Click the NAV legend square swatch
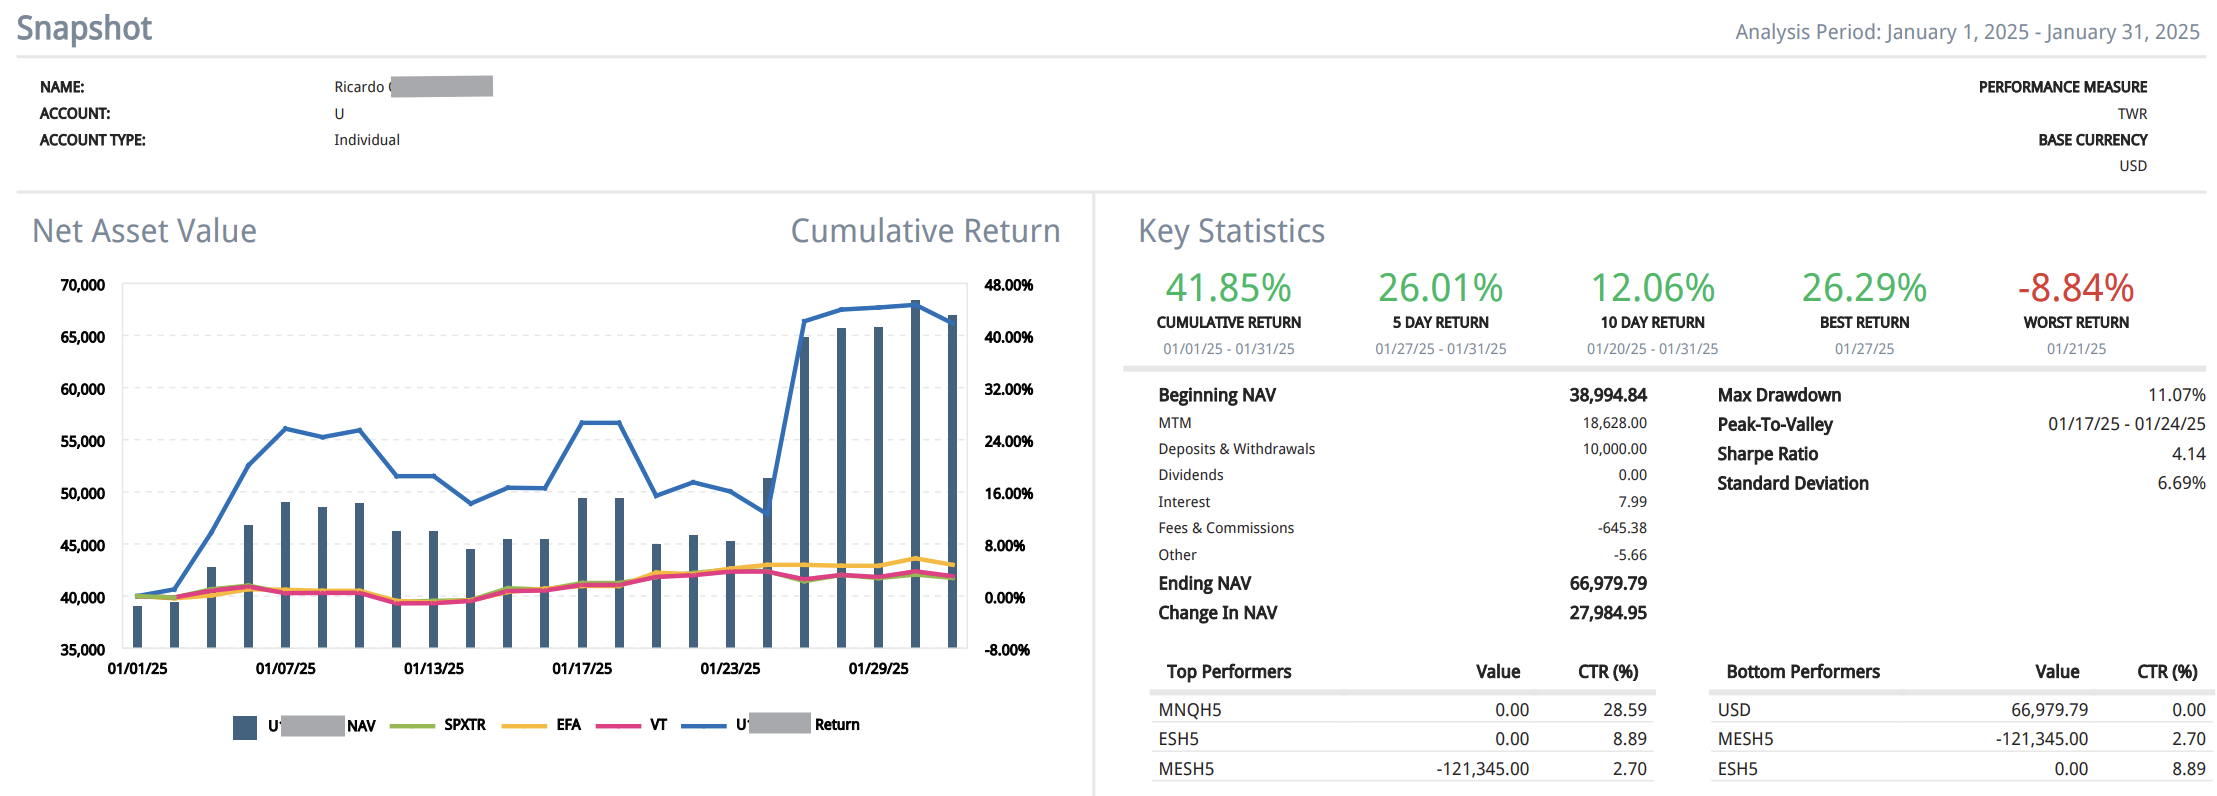The image size is (2217, 796). pyautogui.click(x=244, y=727)
